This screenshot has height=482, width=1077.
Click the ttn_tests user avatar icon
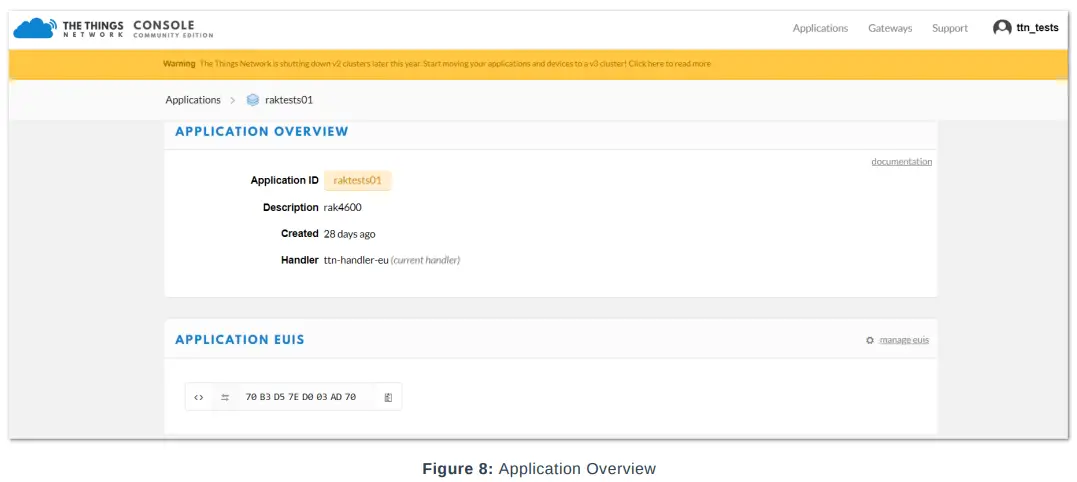click(x=1002, y=28)
